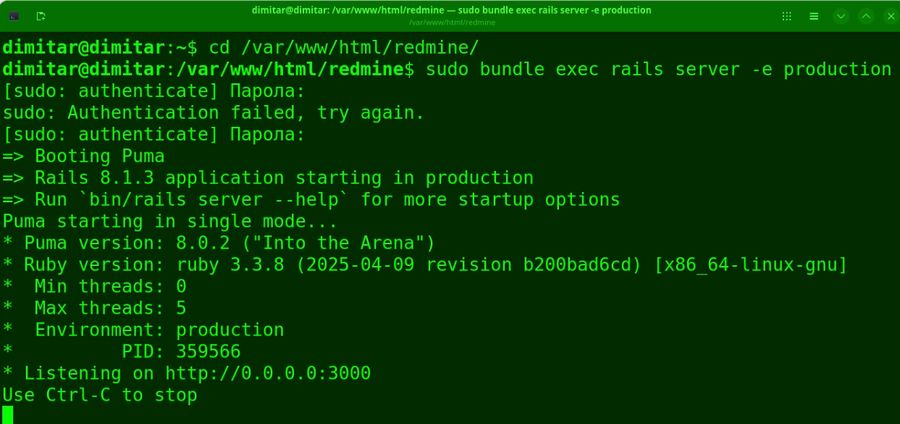
Task: Maximize the window with the up chevron
Action: coord(866,16)
